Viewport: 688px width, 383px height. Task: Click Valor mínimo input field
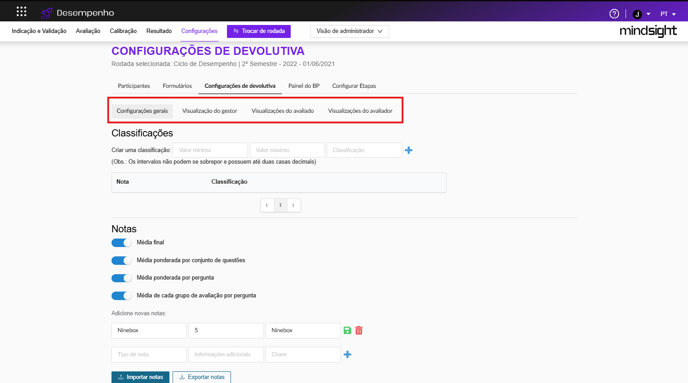pos(210,150)
